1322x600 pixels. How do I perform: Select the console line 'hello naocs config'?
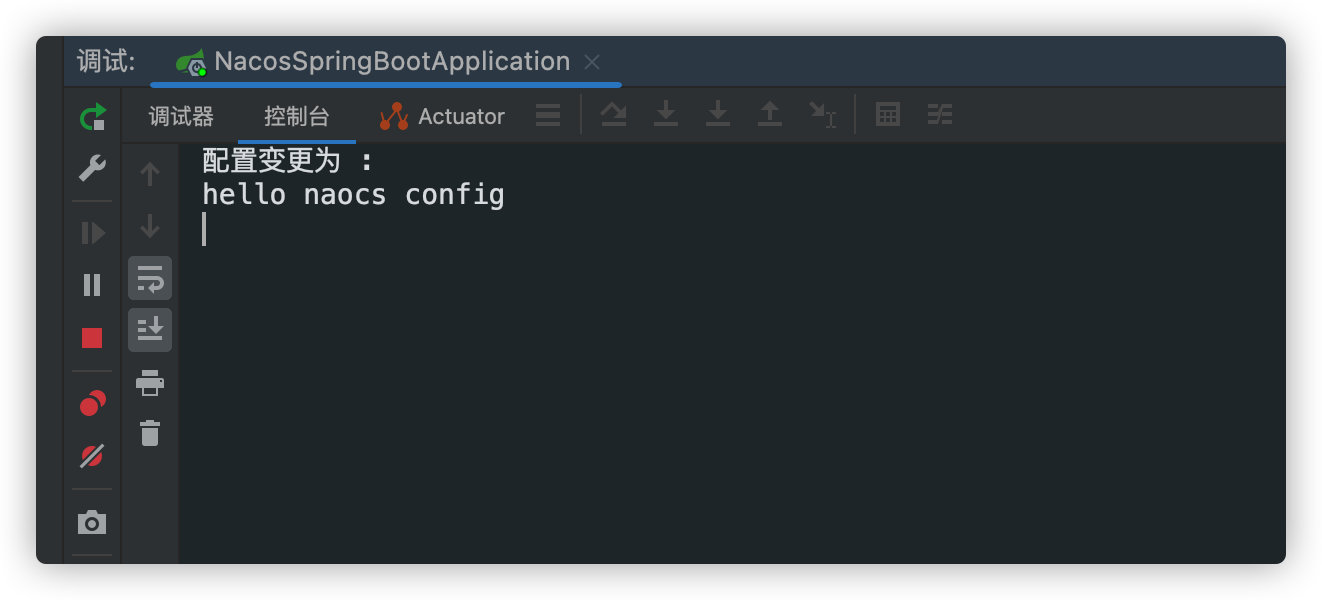tap(354, 195)
